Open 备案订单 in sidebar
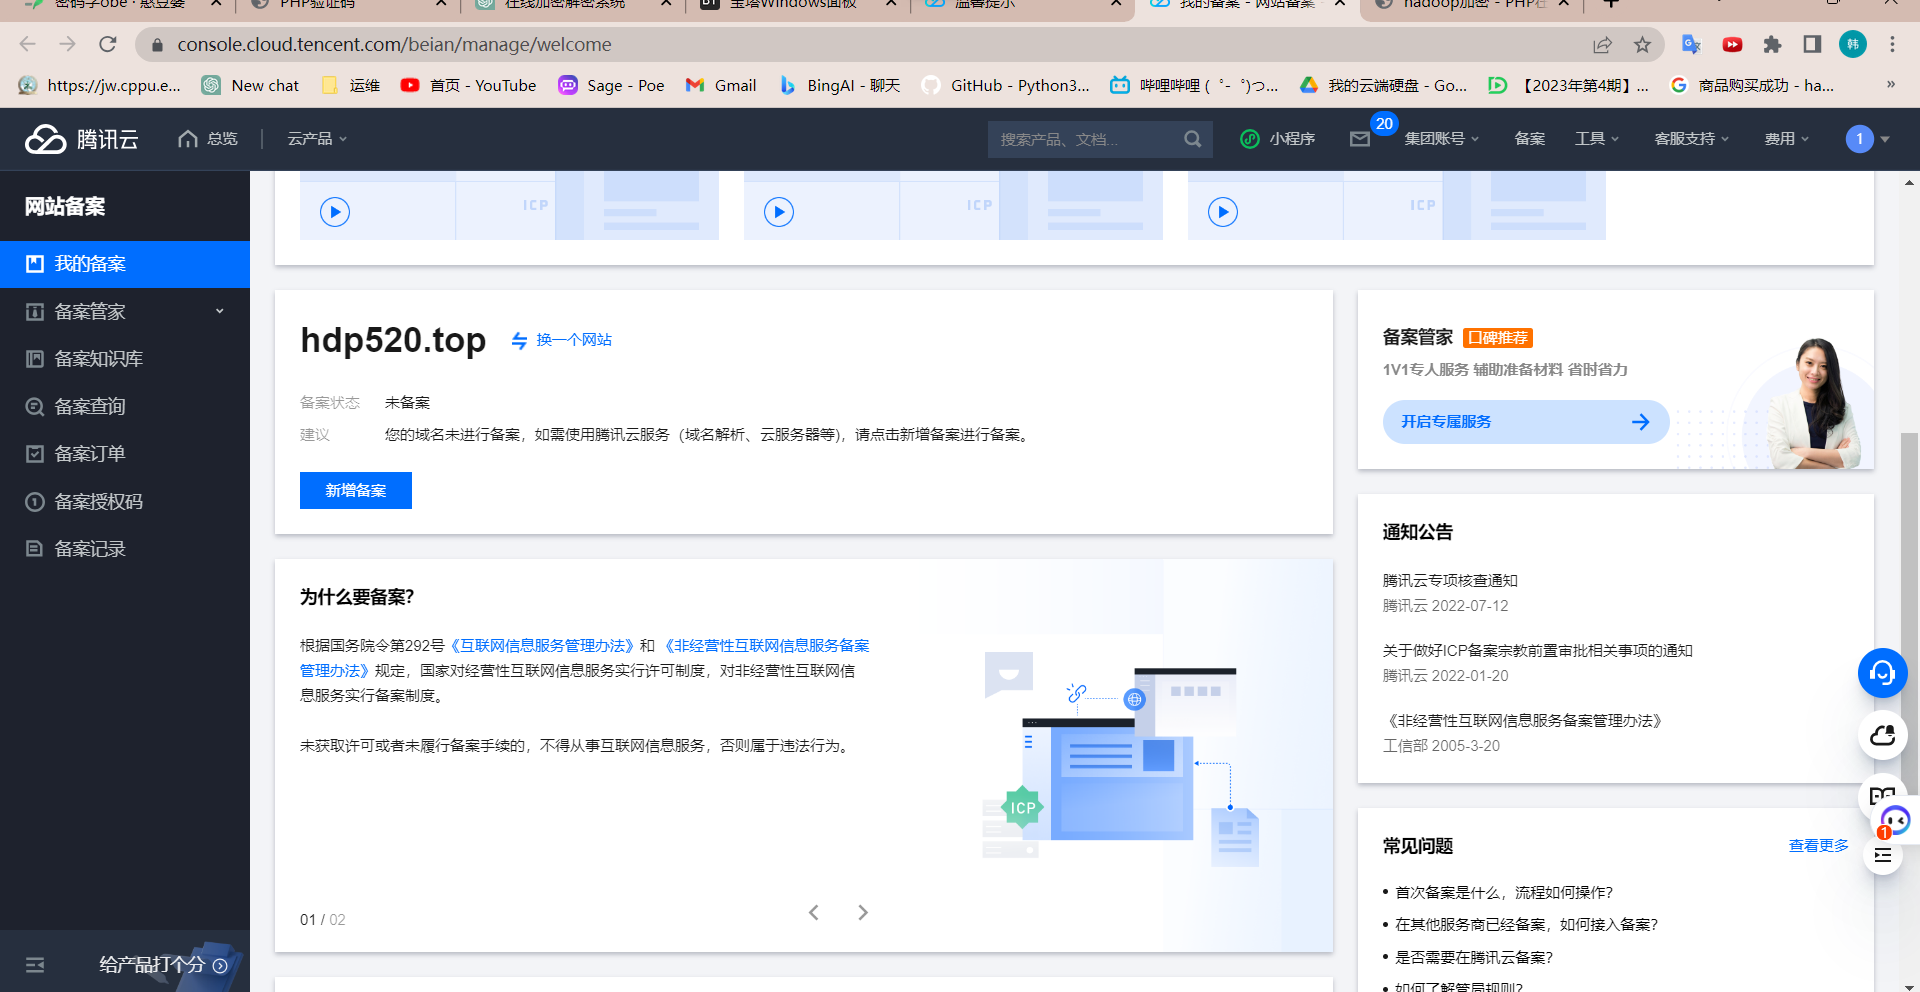 pyautogui.click(x=125, y=454)
